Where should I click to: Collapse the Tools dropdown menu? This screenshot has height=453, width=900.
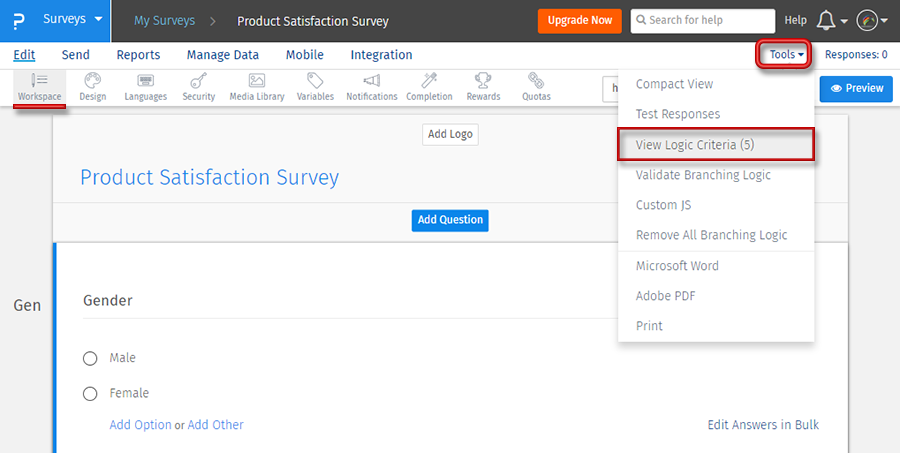coord(787,55)
